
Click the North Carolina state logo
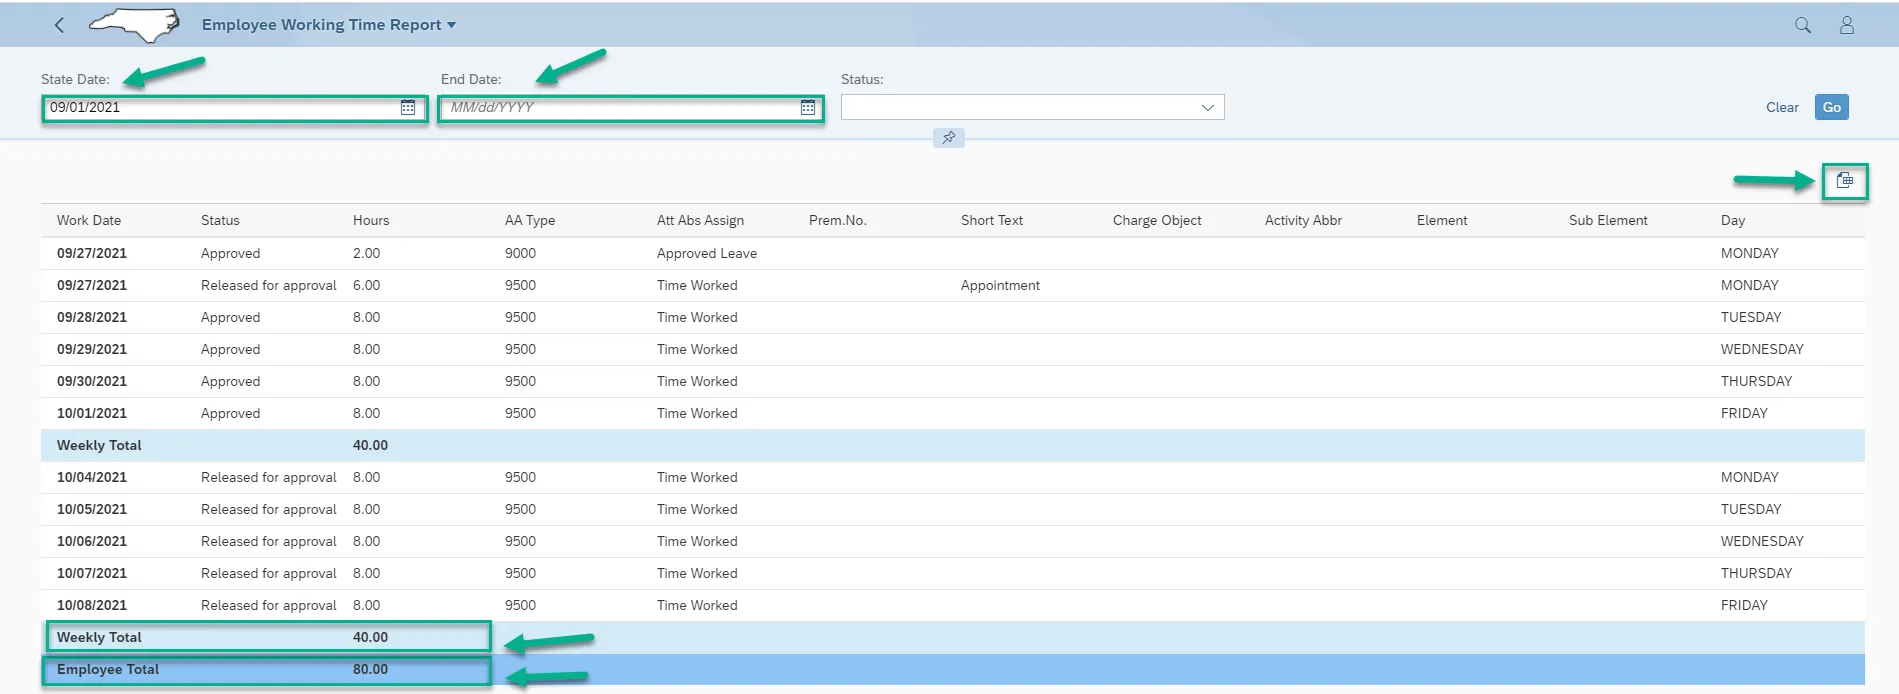135,25
